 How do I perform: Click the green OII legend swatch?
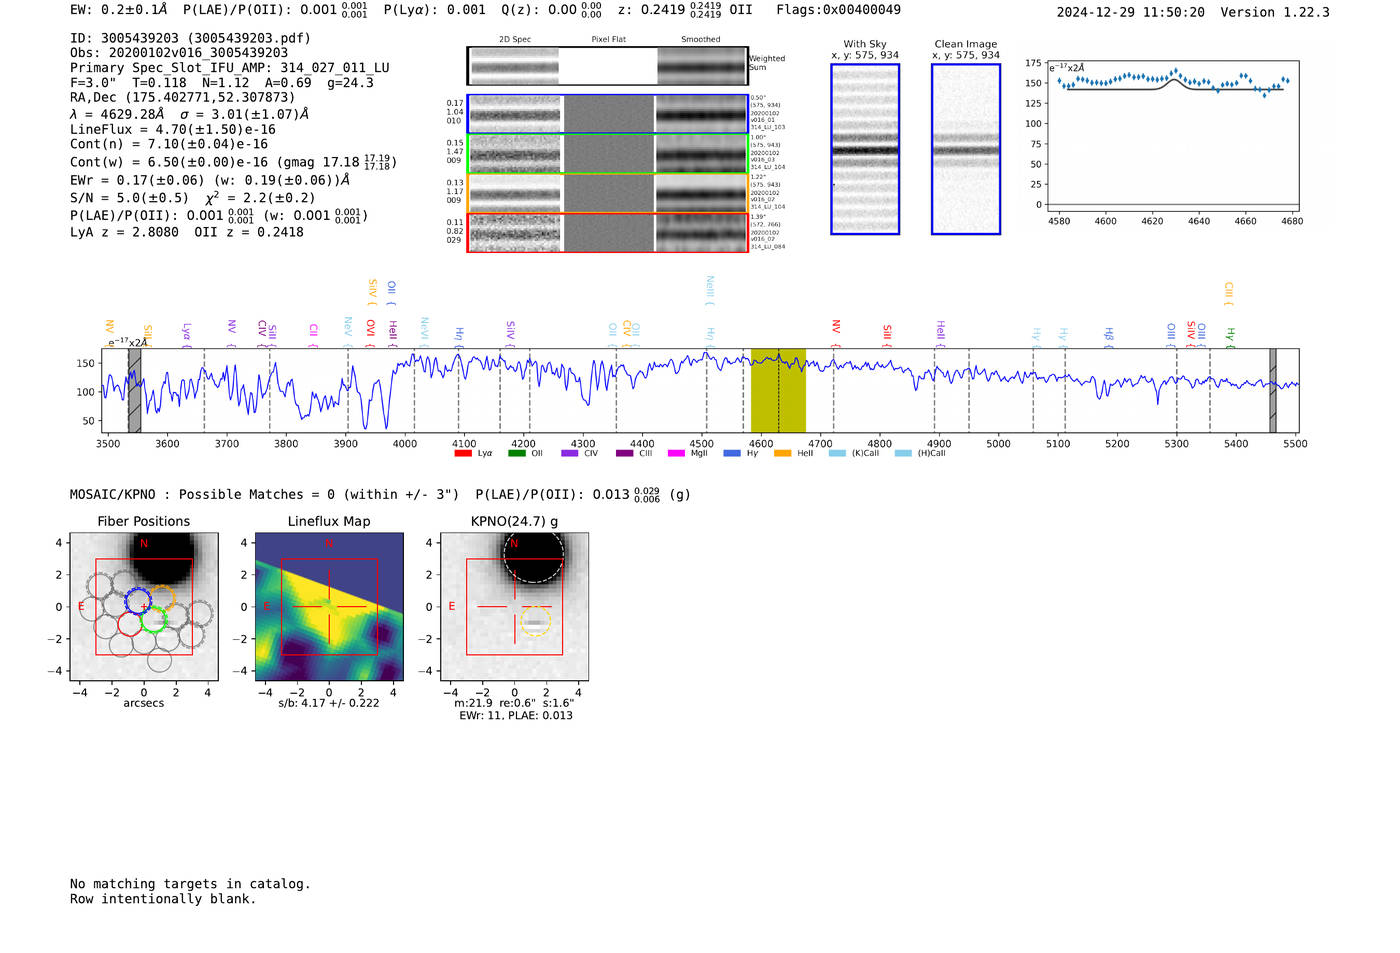point(516,454)
